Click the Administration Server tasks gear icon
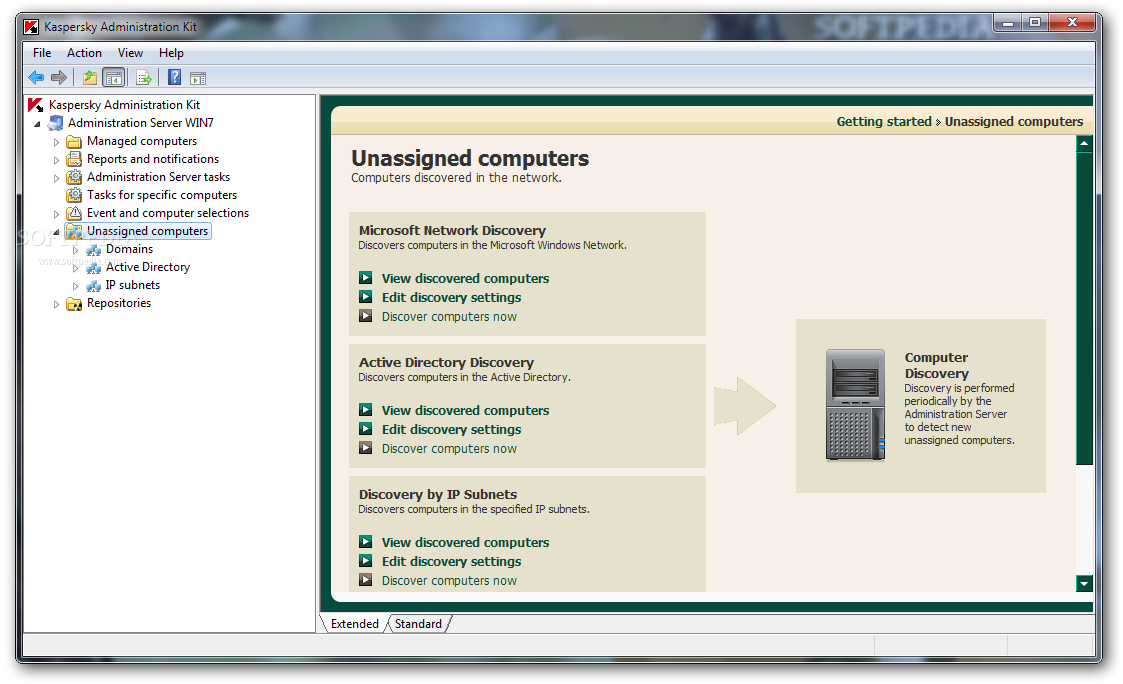Screen dimensions: 1123x684 pyautogui.click(x=74, y=177)
